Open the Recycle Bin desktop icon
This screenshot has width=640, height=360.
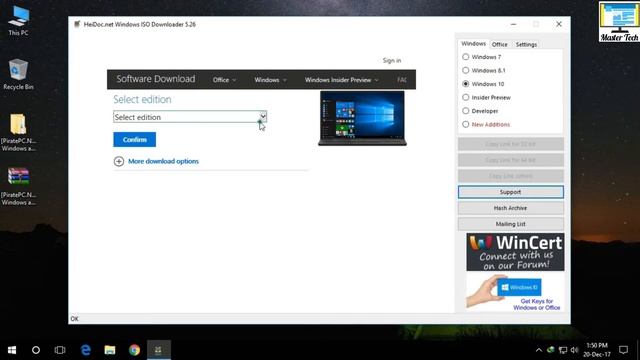coord(18,74)
